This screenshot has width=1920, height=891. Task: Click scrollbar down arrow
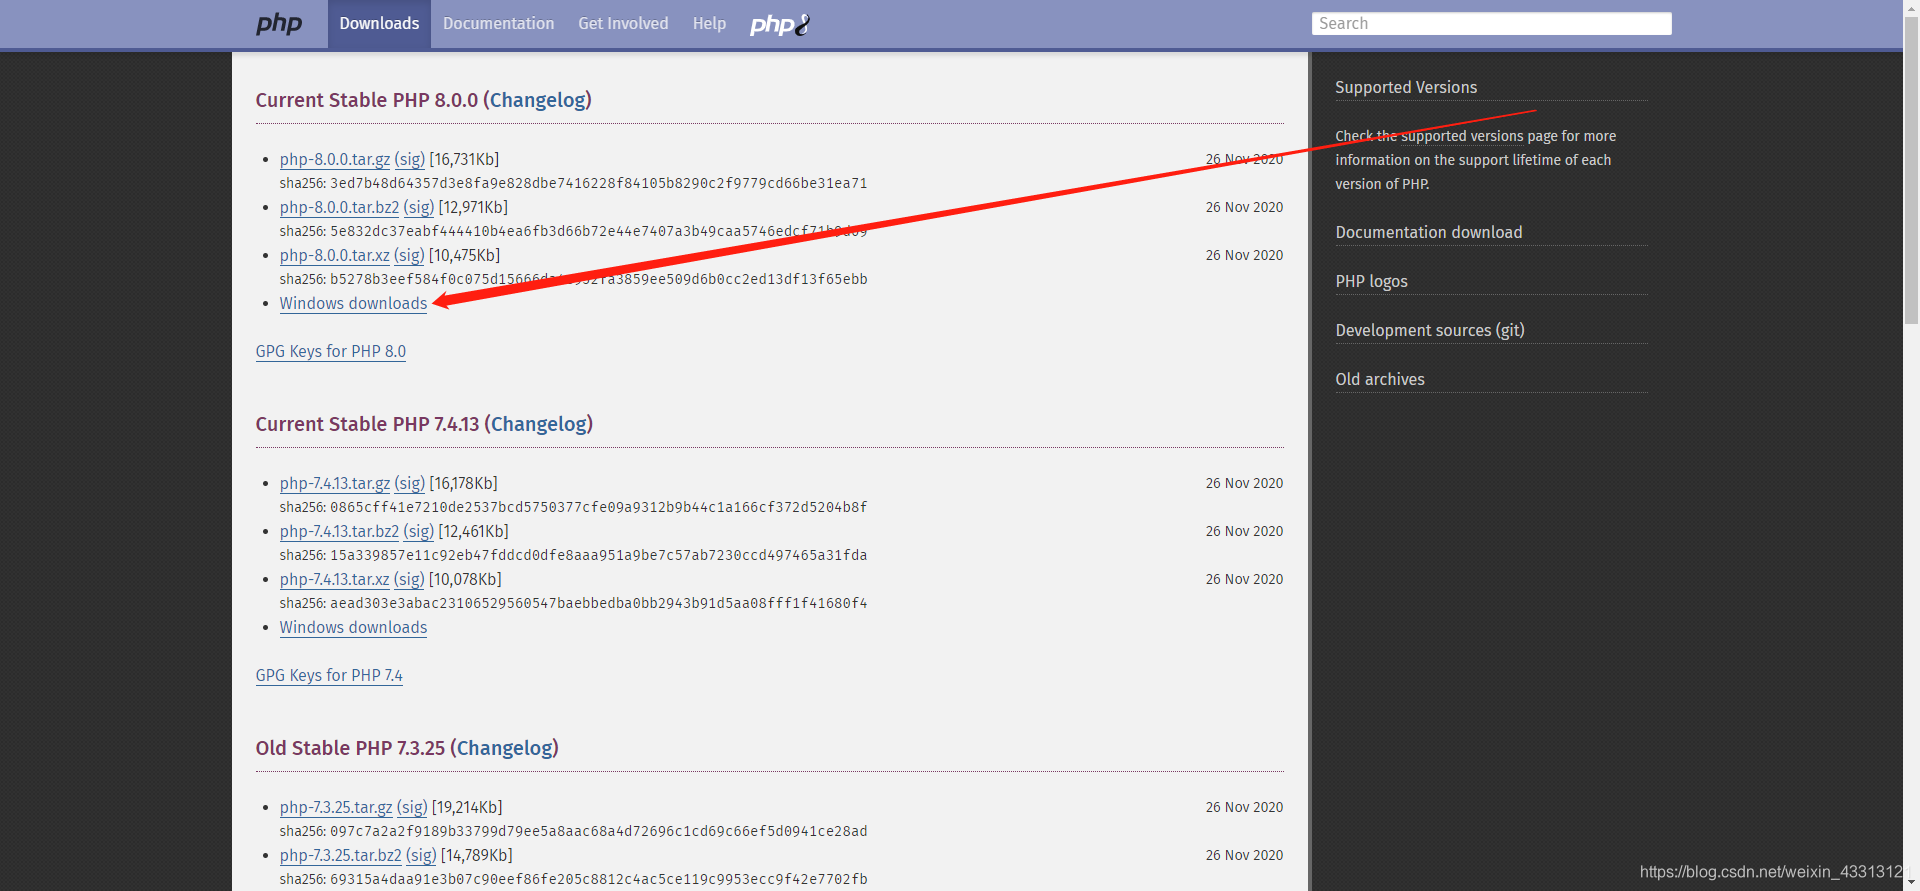click(1911, 883)
